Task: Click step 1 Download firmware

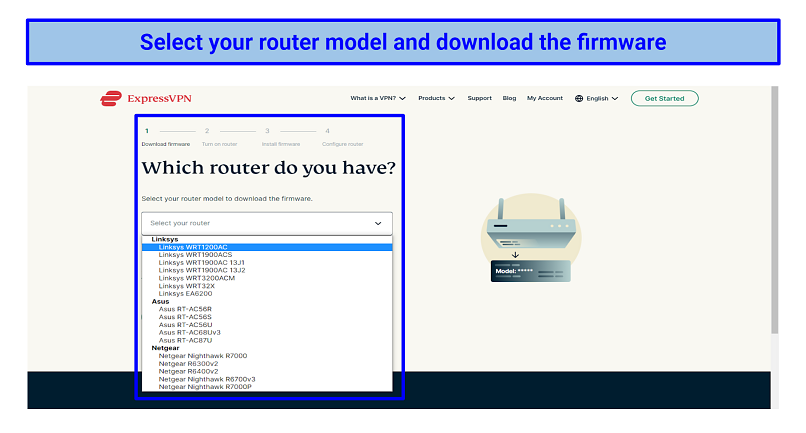Action: [166, 137]
